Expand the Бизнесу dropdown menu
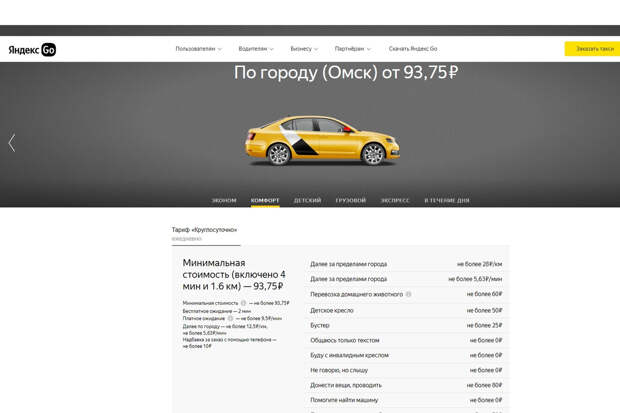This screenshot has width=620, height=413. point(304,49)
